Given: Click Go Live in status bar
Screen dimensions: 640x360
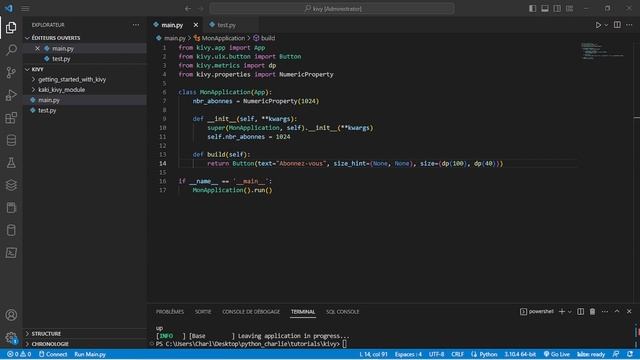Looking at the screenshot, I should pos(557,354).
